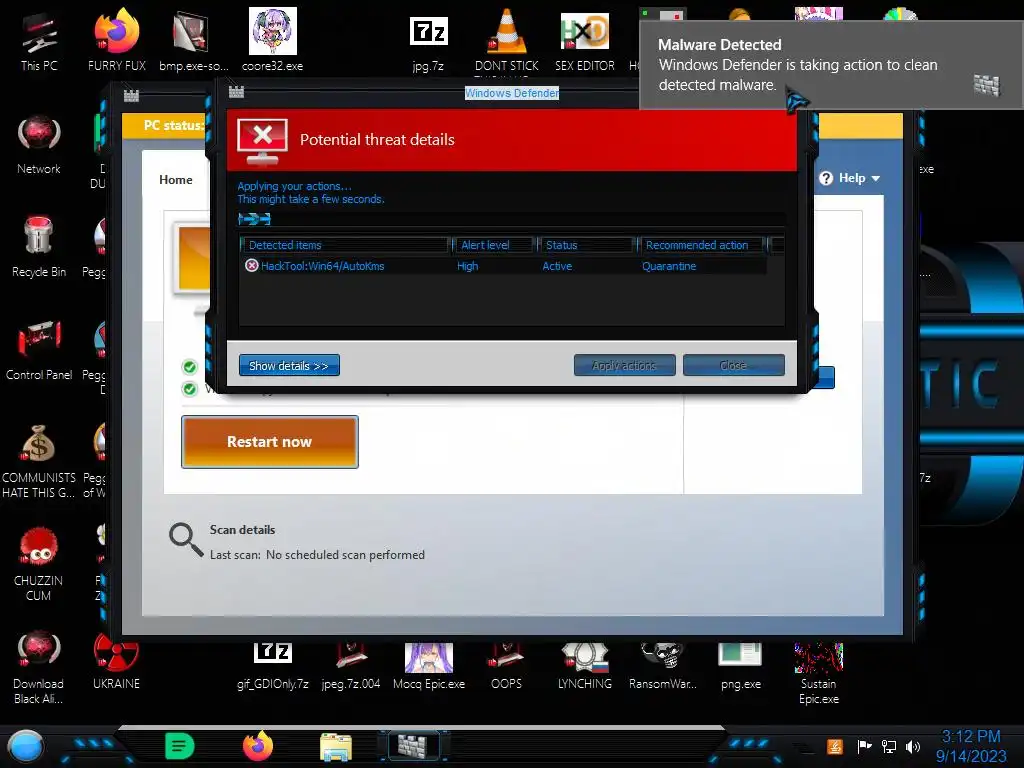
Task: Click the volume speaker tray icon
Action: click(x=914, y=746)
